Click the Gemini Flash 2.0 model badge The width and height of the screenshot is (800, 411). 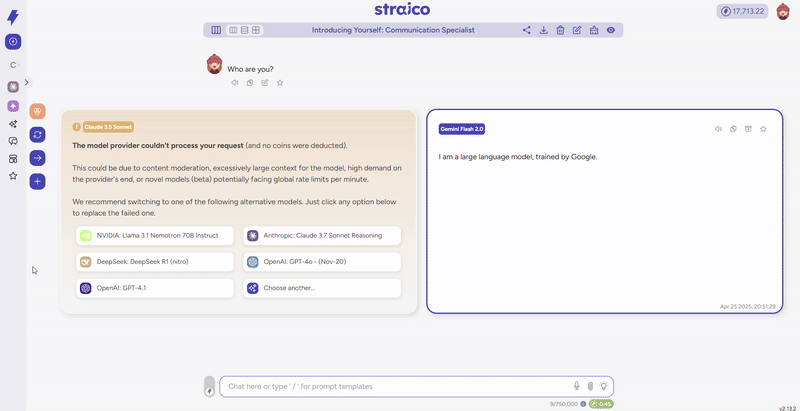click(x=462, y=129)
